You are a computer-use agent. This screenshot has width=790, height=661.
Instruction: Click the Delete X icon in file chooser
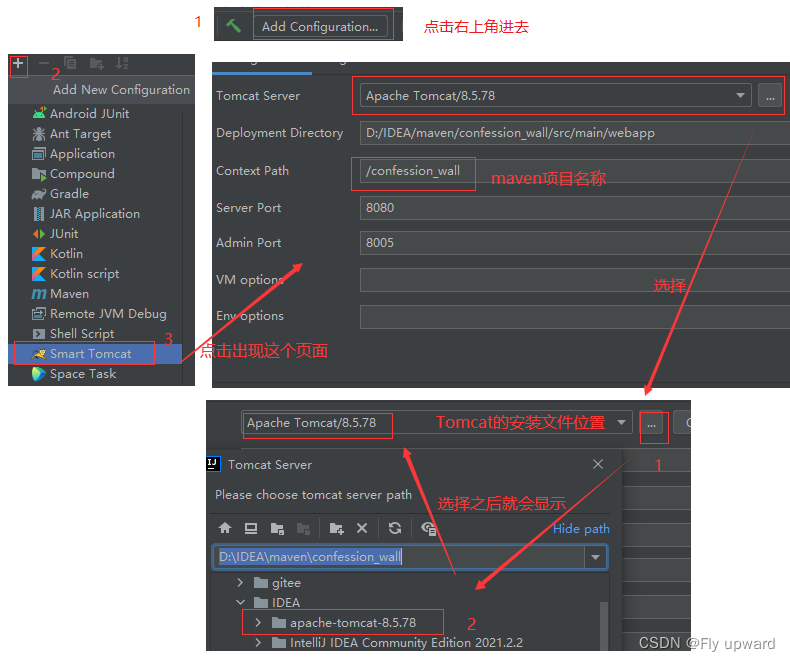362,528
